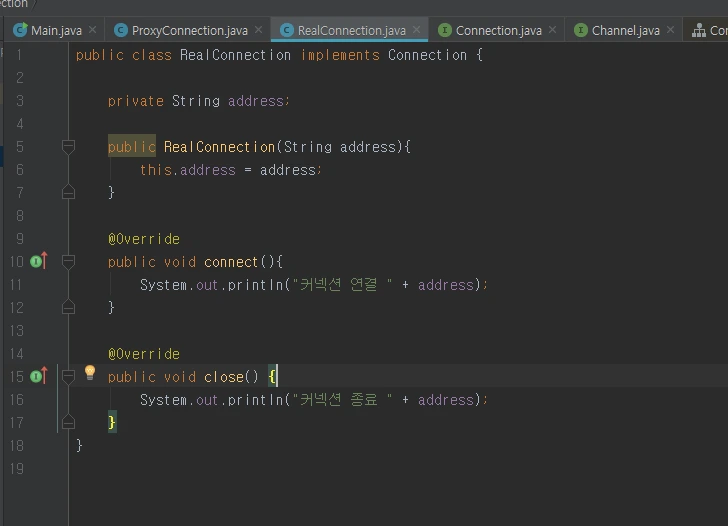728x526 pixels.
Task: Click the Connection.java interface icon
Action: pyautogui.click(x=445, y=30)
